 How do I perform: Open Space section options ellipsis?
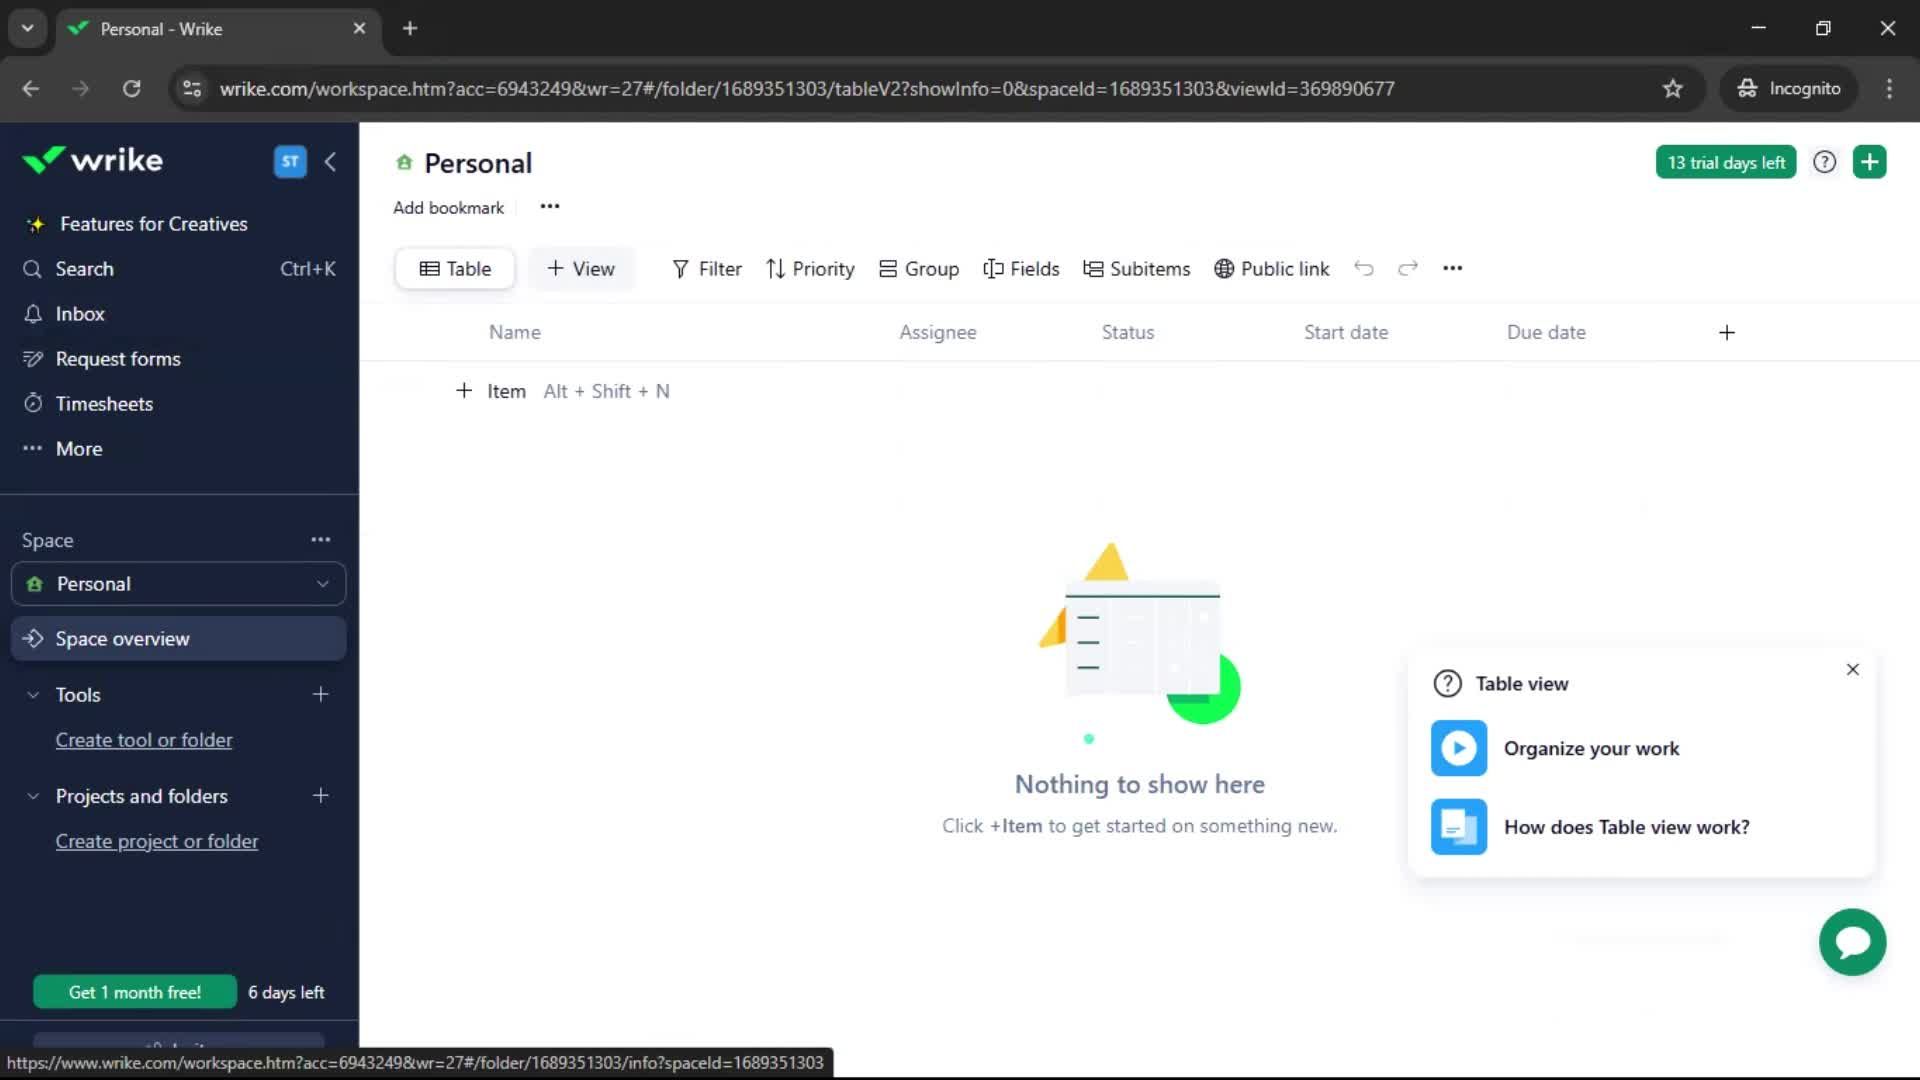[x=320, y=540]
